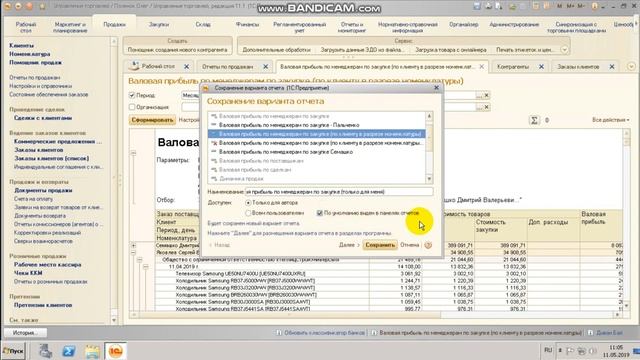Toggle the Период checkbox in the report
This screenshot has width=640, height=360.
click(132, 95)
